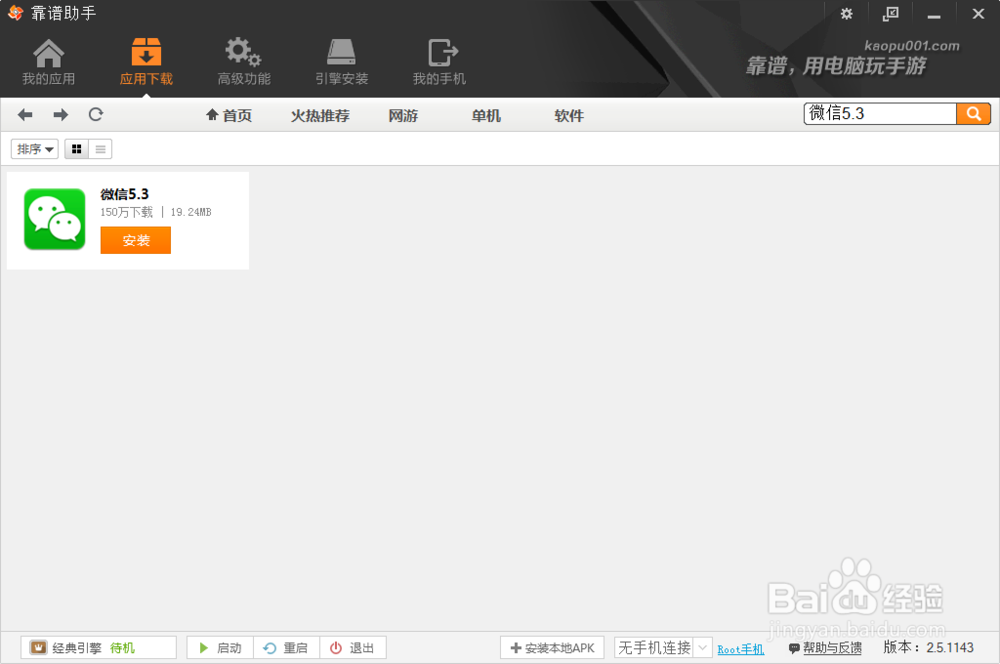Viewport: 1000px width, 664px height.
Task: Select the 软件 category tab
Action: (x=569, y=115)
